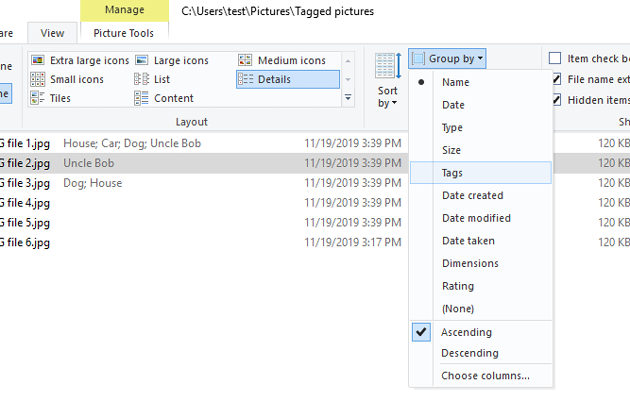Enable Item check boxes option

coord(555,59)
